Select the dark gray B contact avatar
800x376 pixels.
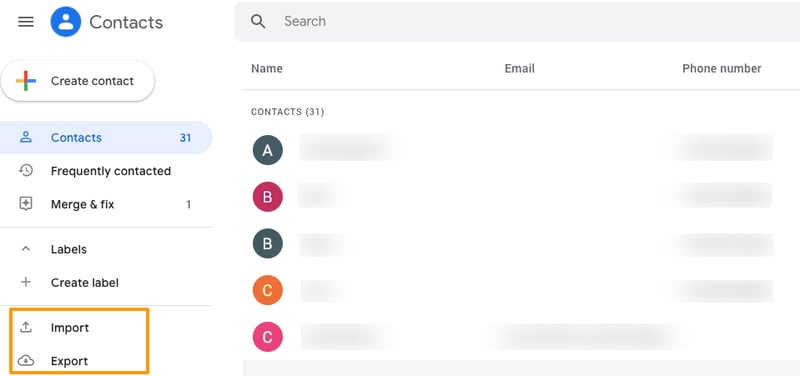pyautogui.click(x=267, y=243)
